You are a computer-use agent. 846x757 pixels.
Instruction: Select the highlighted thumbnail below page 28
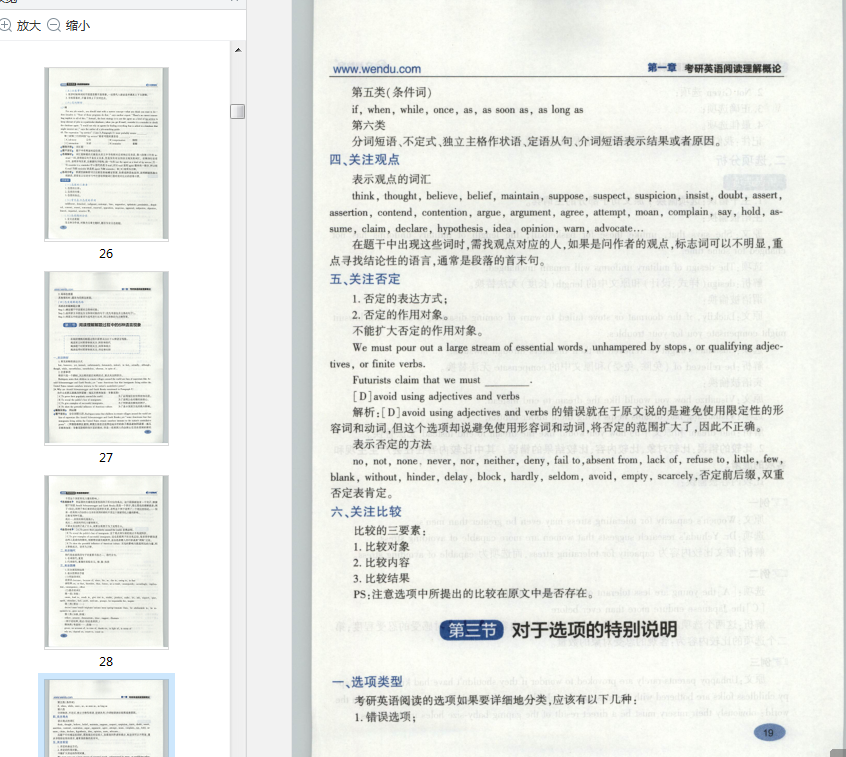click(x=106, y=717)
